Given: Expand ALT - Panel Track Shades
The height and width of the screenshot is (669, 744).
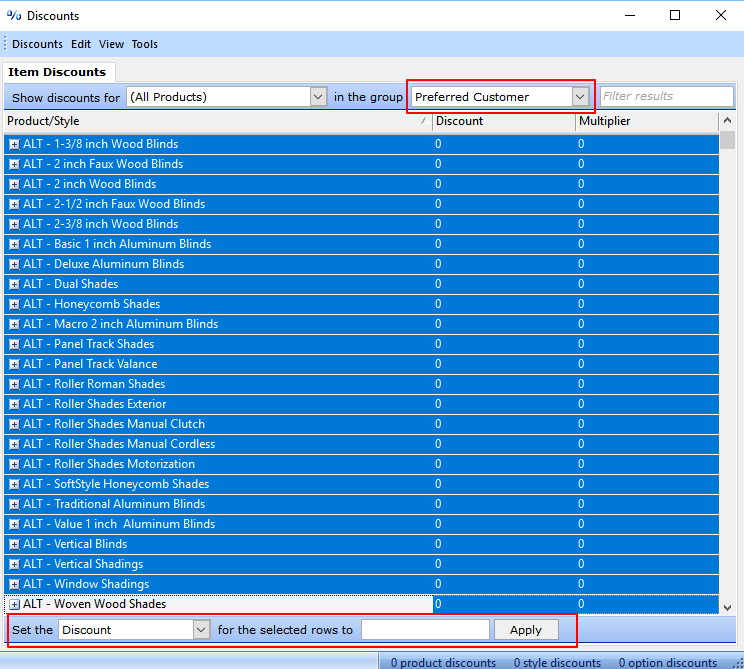Looking at the screenshot, I should click(x=15, y=344).
